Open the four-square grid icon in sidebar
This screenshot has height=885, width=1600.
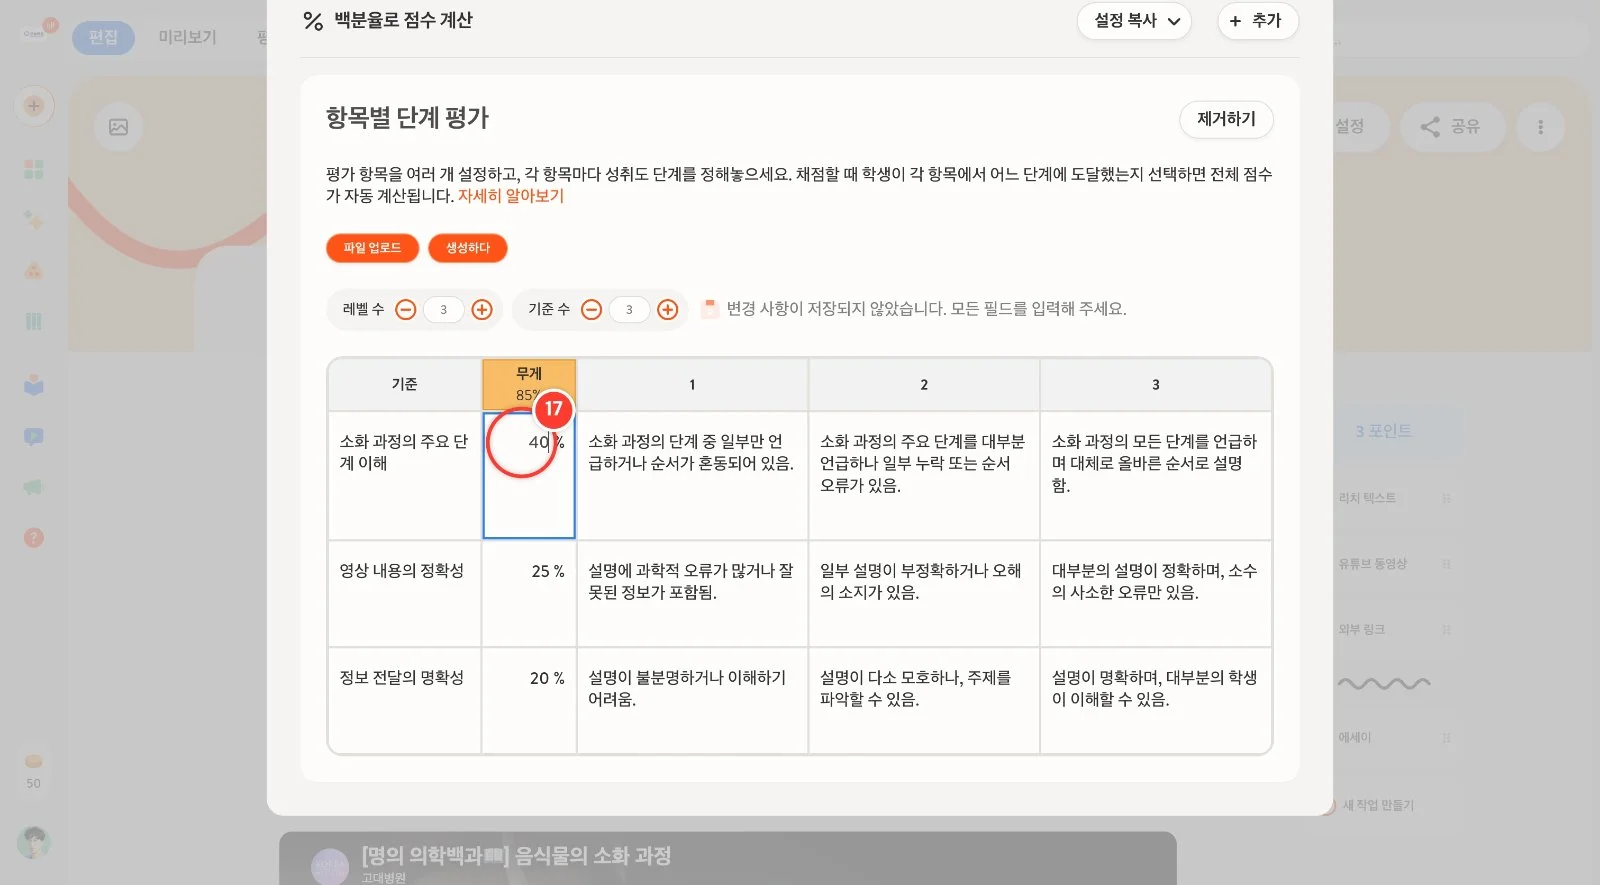click(34, 169)
